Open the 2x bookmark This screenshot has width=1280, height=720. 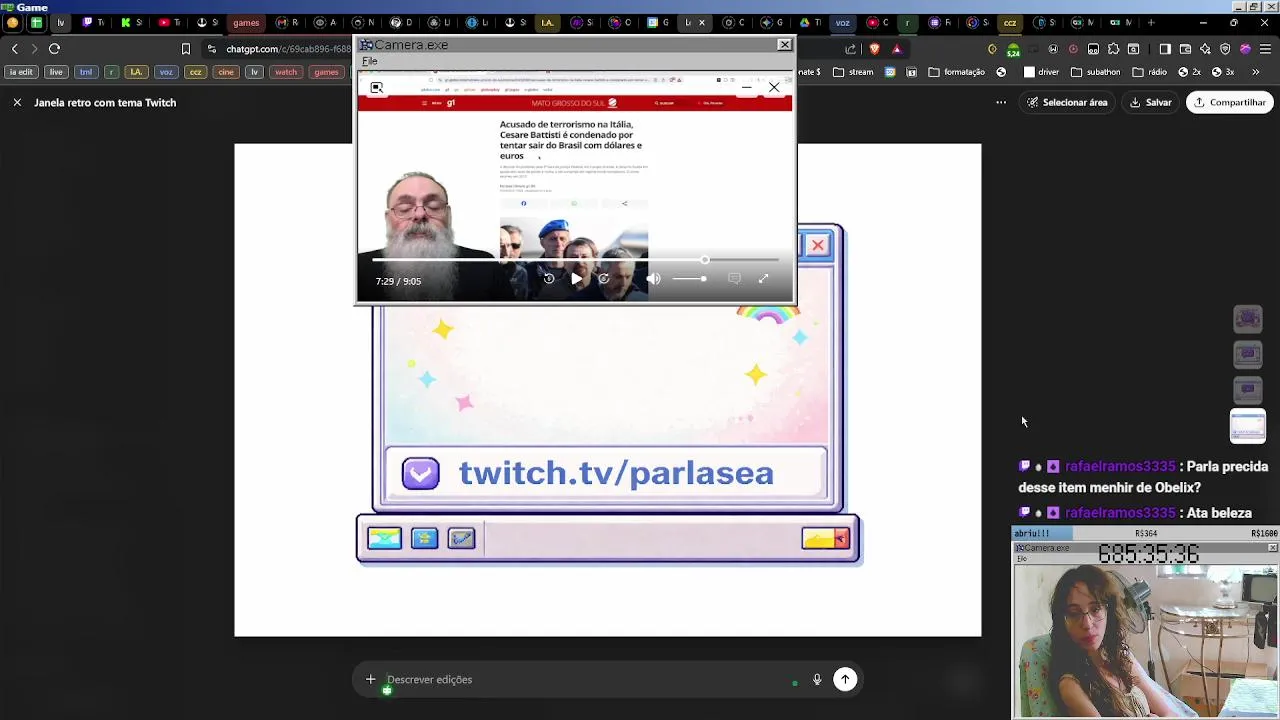click(1188, 72)
